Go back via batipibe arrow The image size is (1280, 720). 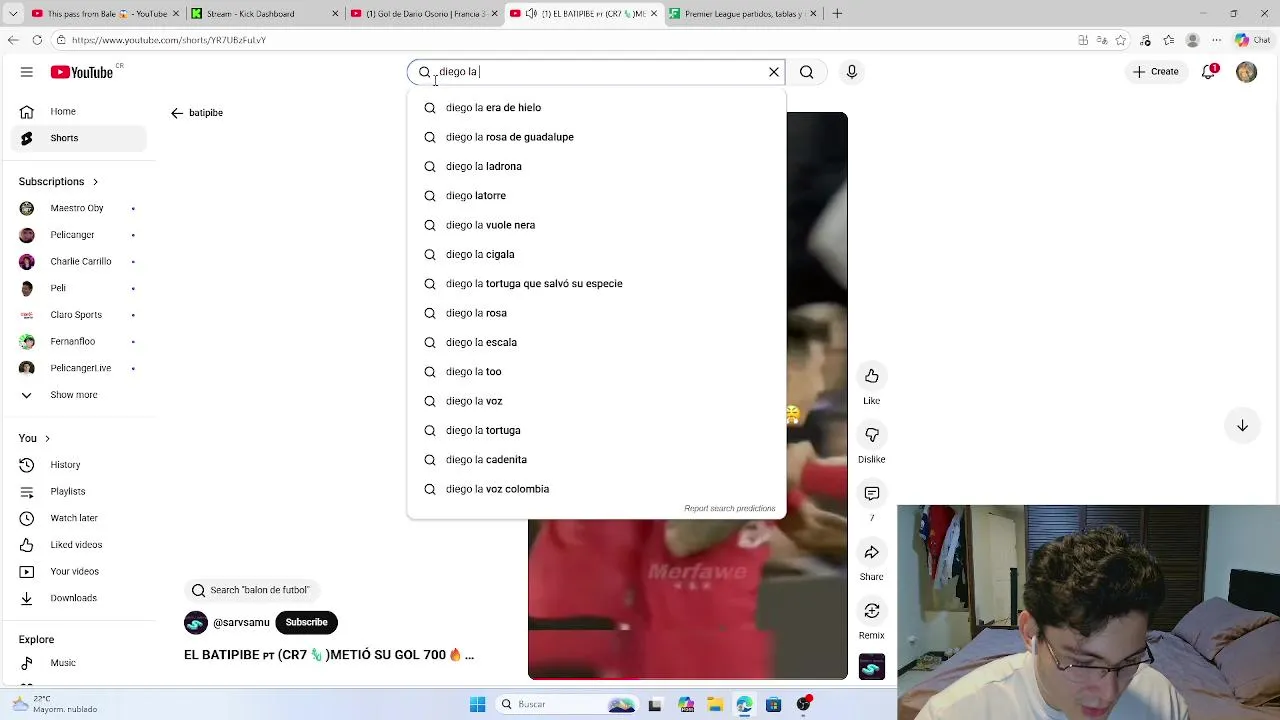[x=177, y=113]
